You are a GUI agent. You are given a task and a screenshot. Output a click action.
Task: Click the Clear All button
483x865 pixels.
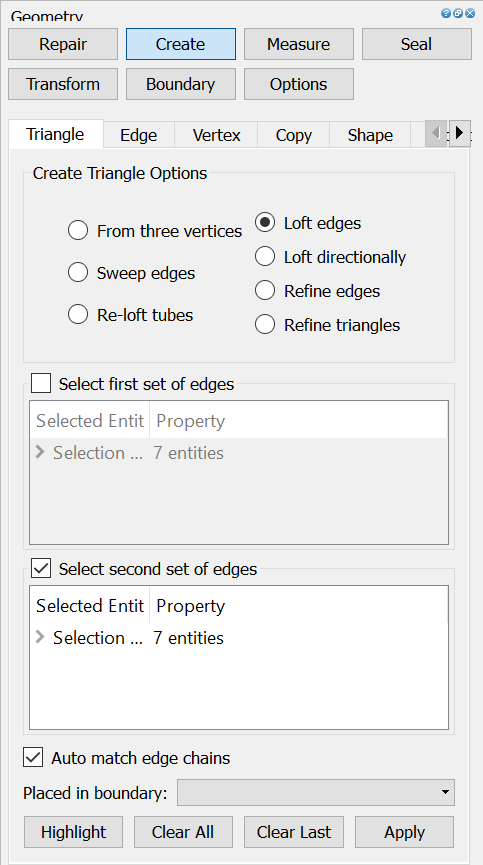point(183,832)
